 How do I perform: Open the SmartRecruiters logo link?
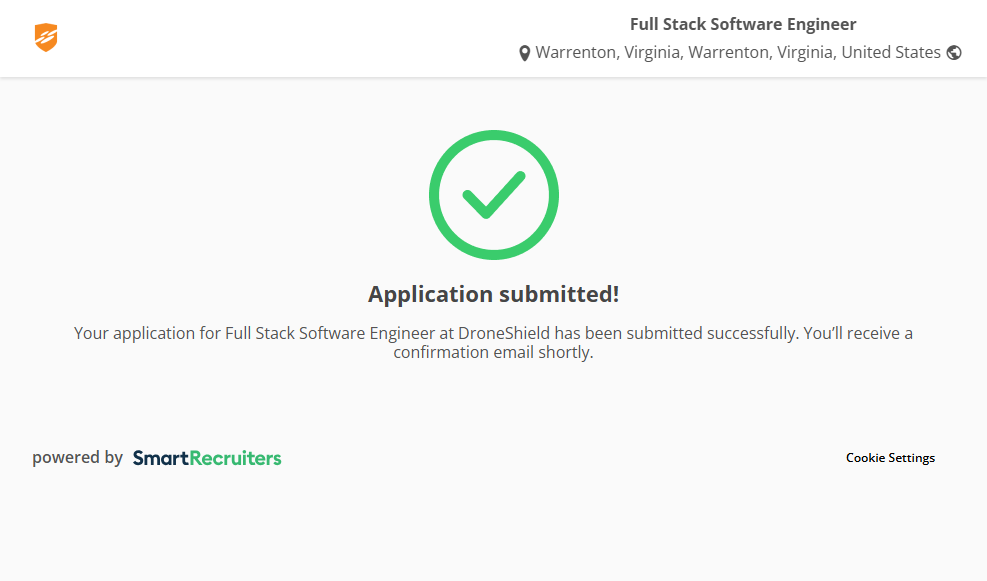pos(207,458)
